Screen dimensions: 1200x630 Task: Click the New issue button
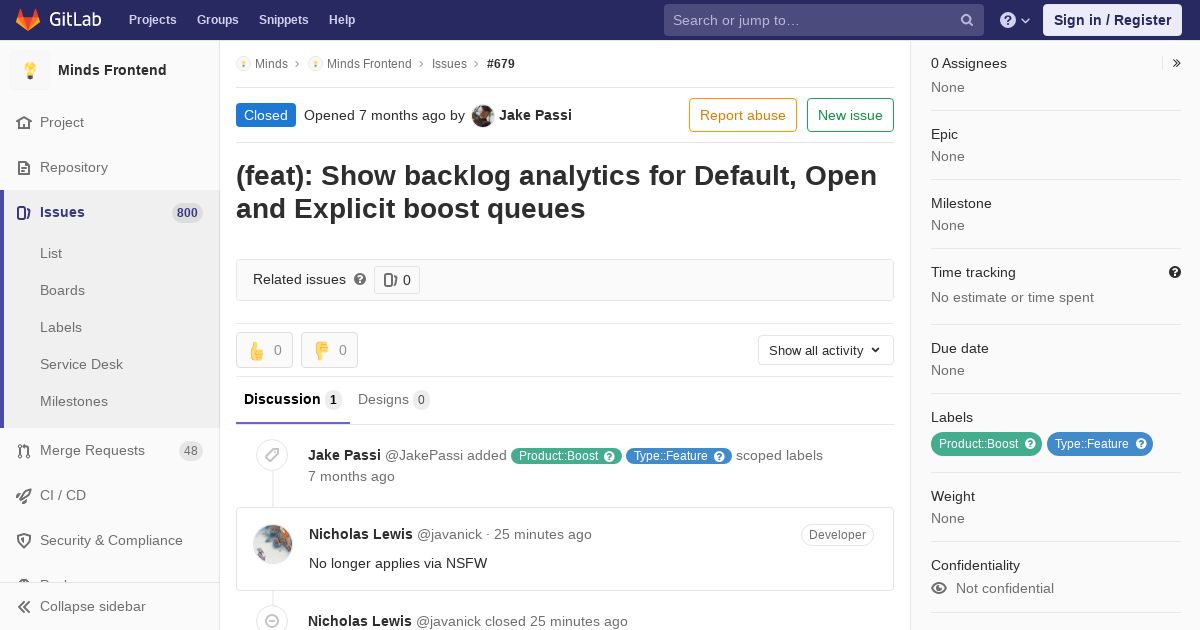(850, 115)
